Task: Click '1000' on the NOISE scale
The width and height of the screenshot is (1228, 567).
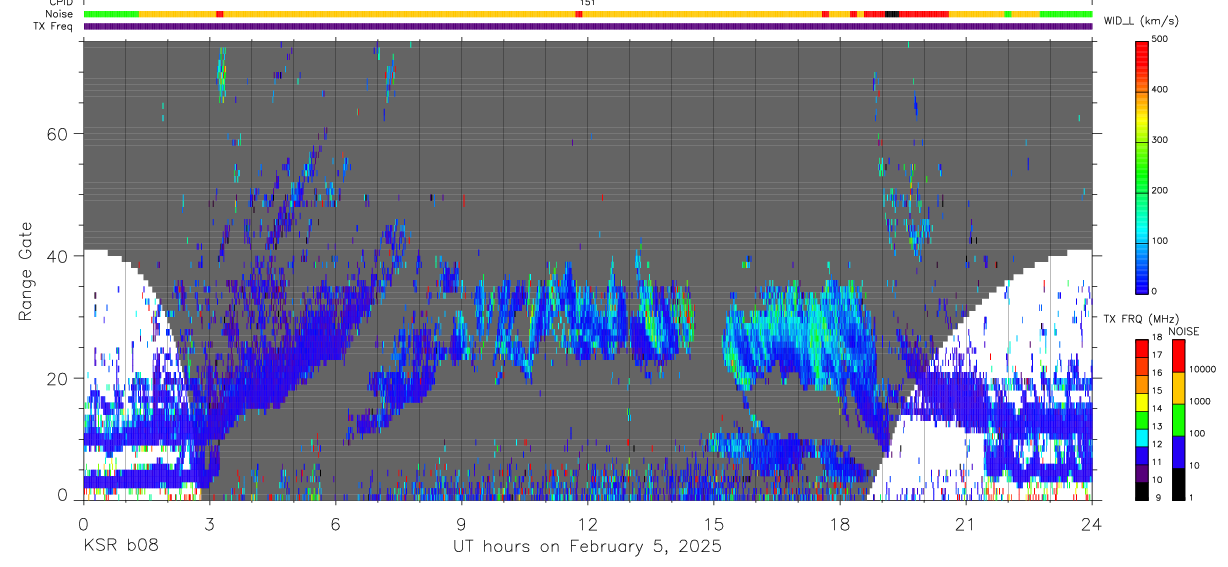Action: coord(1200,401)
